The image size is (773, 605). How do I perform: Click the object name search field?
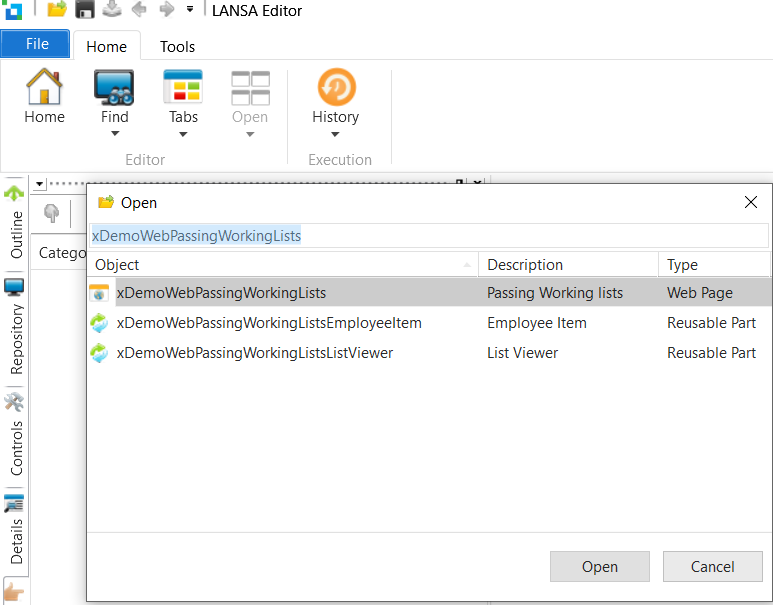point(428,236)
